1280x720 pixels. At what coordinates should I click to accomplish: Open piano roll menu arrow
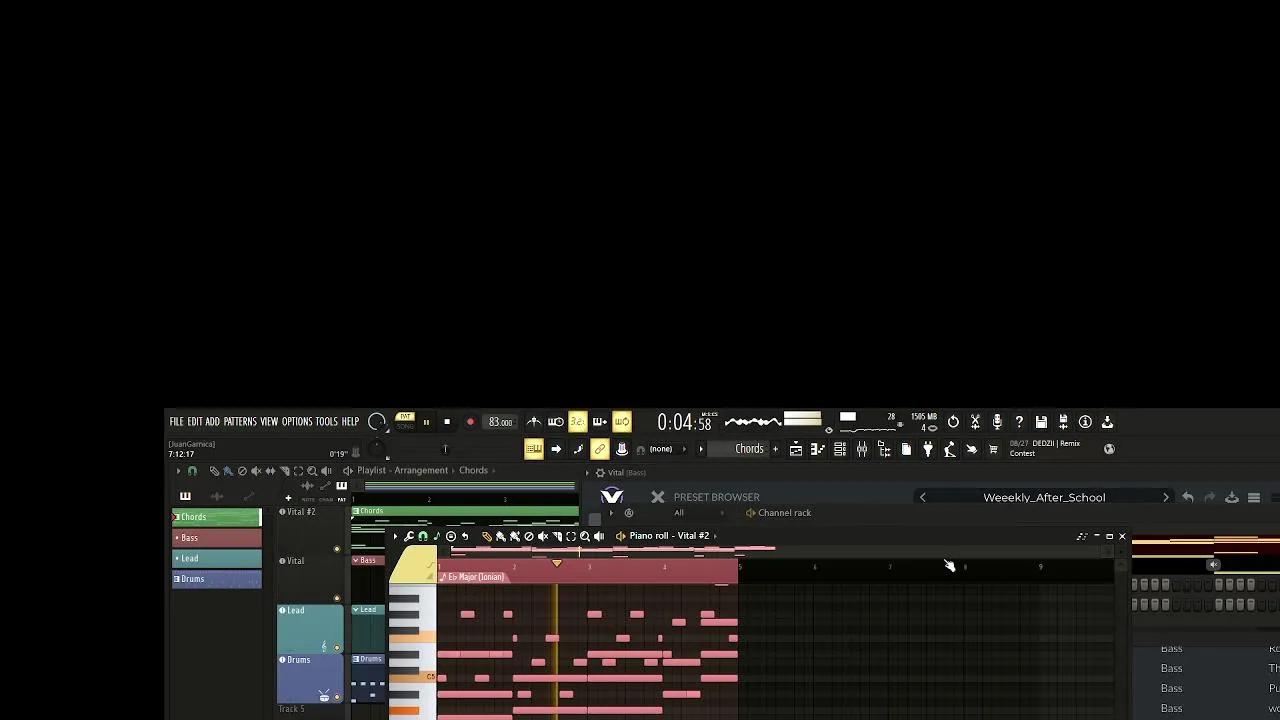tap(395, 537)
